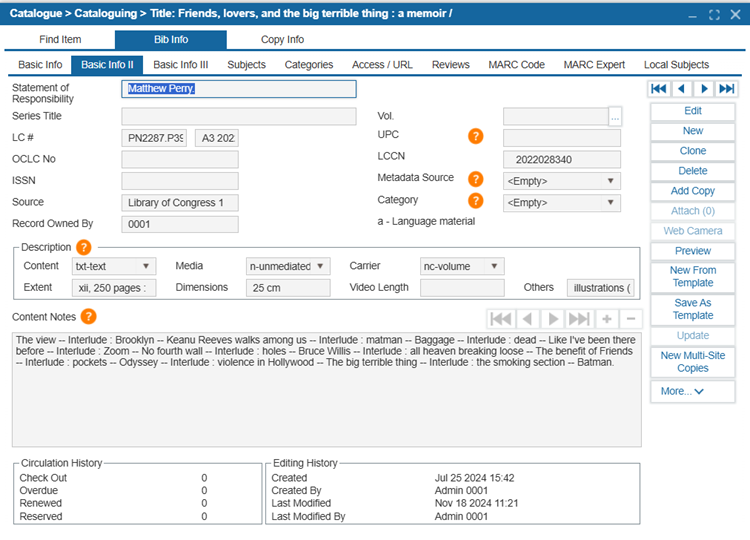Focus the OCLC No field
750x540 pixels.
coord(180,159)
